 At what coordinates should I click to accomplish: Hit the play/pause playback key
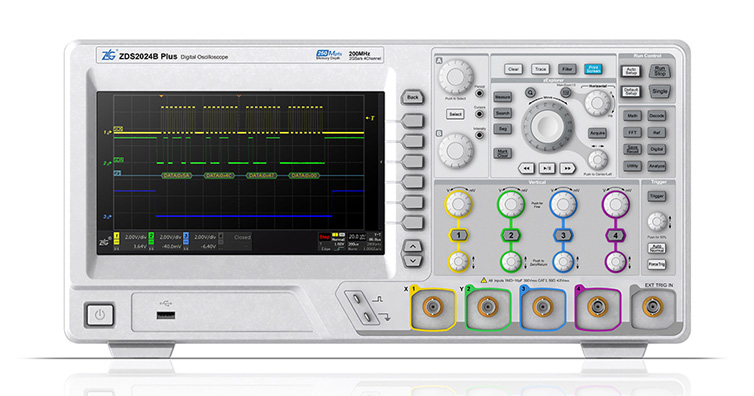547,168
